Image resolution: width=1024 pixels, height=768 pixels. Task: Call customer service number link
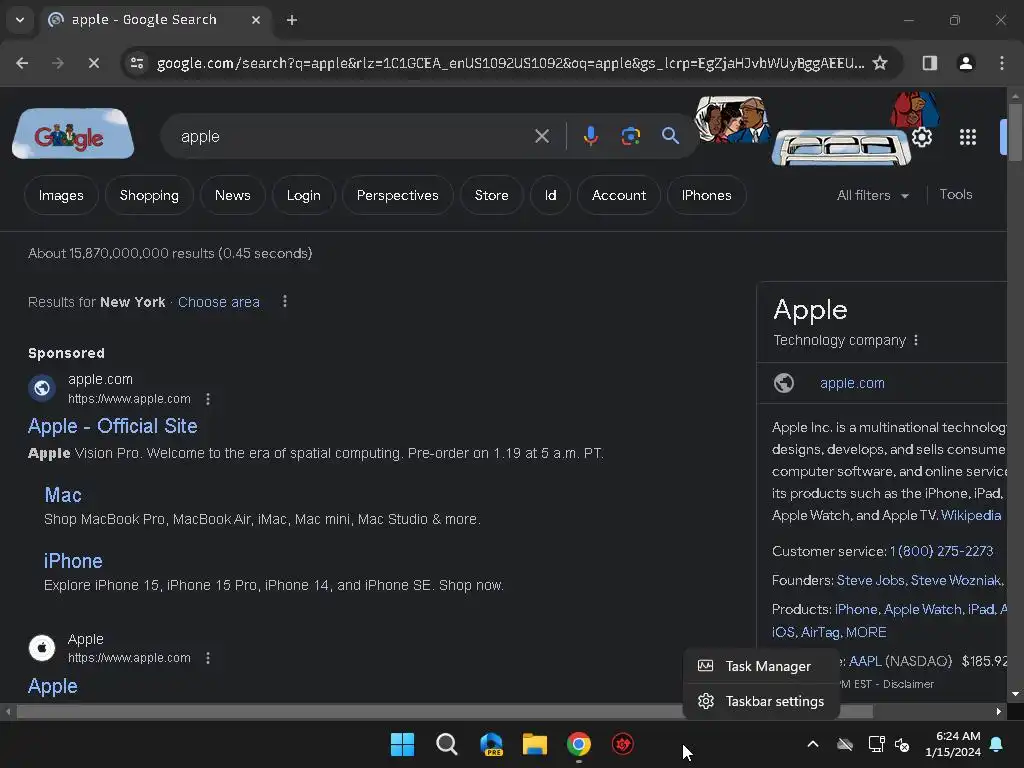pyautogui.click(x=941, y=551)
